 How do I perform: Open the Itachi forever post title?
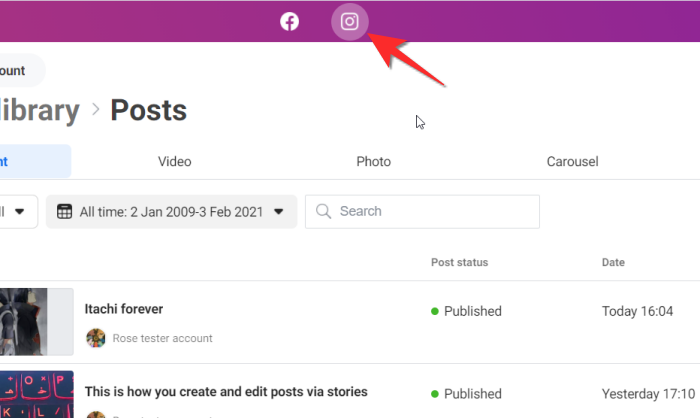click(124, 309)
